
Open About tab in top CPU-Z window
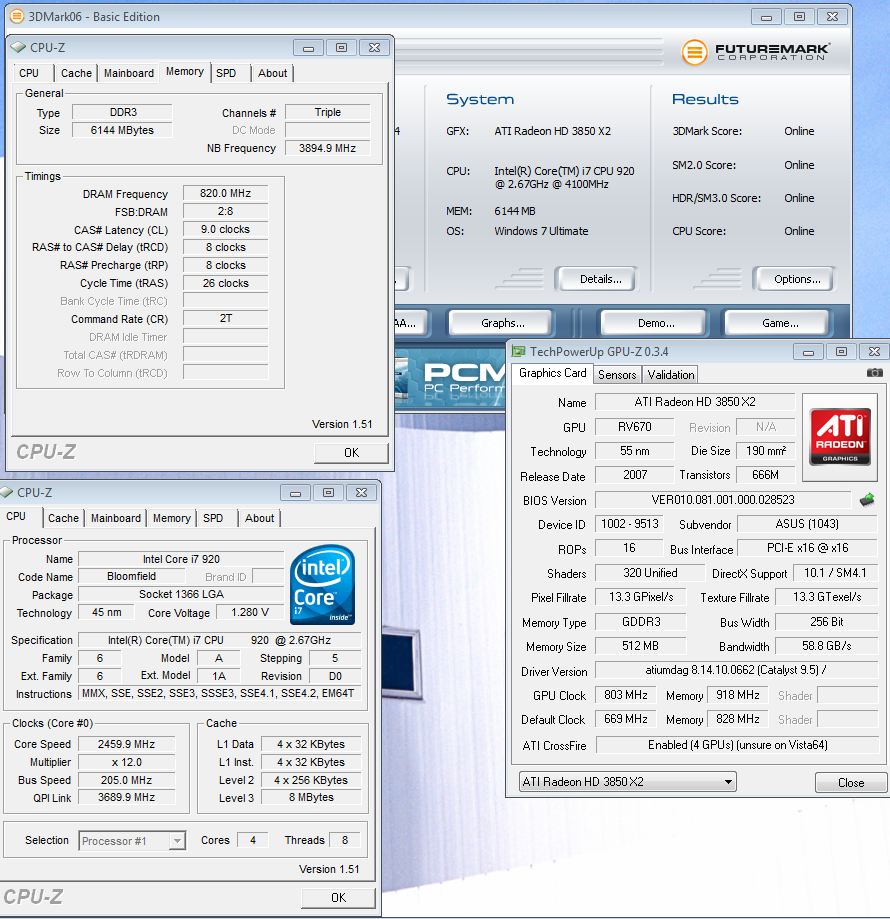point(272,73)
